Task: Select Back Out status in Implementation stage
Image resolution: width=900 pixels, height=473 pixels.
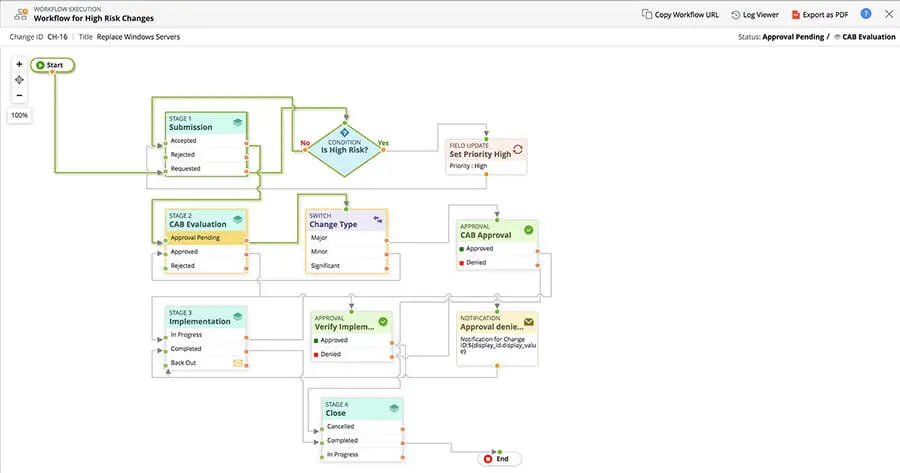Action: pyautogui.click(x=205, y=363)
